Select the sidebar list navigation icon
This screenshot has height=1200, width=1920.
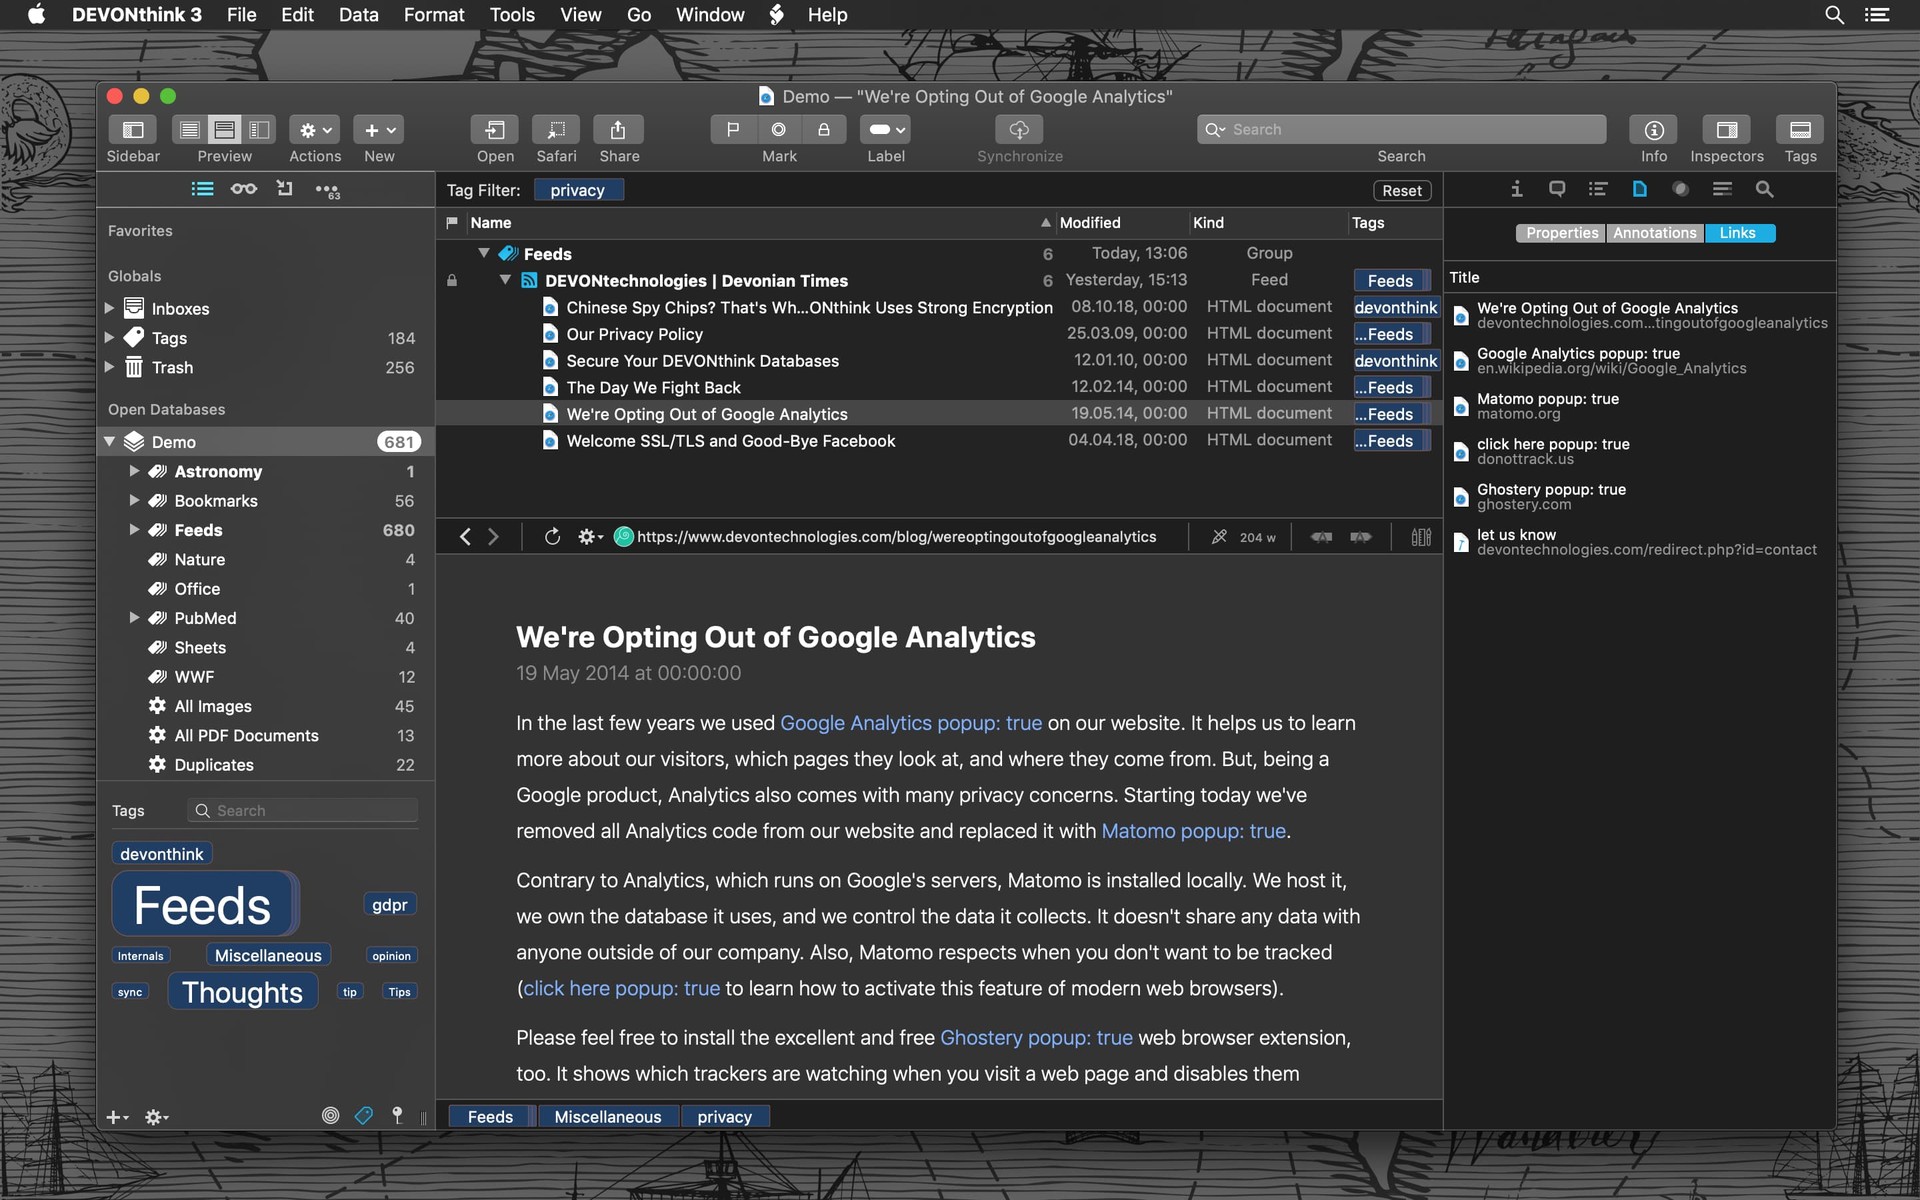(x=203, y=189)
